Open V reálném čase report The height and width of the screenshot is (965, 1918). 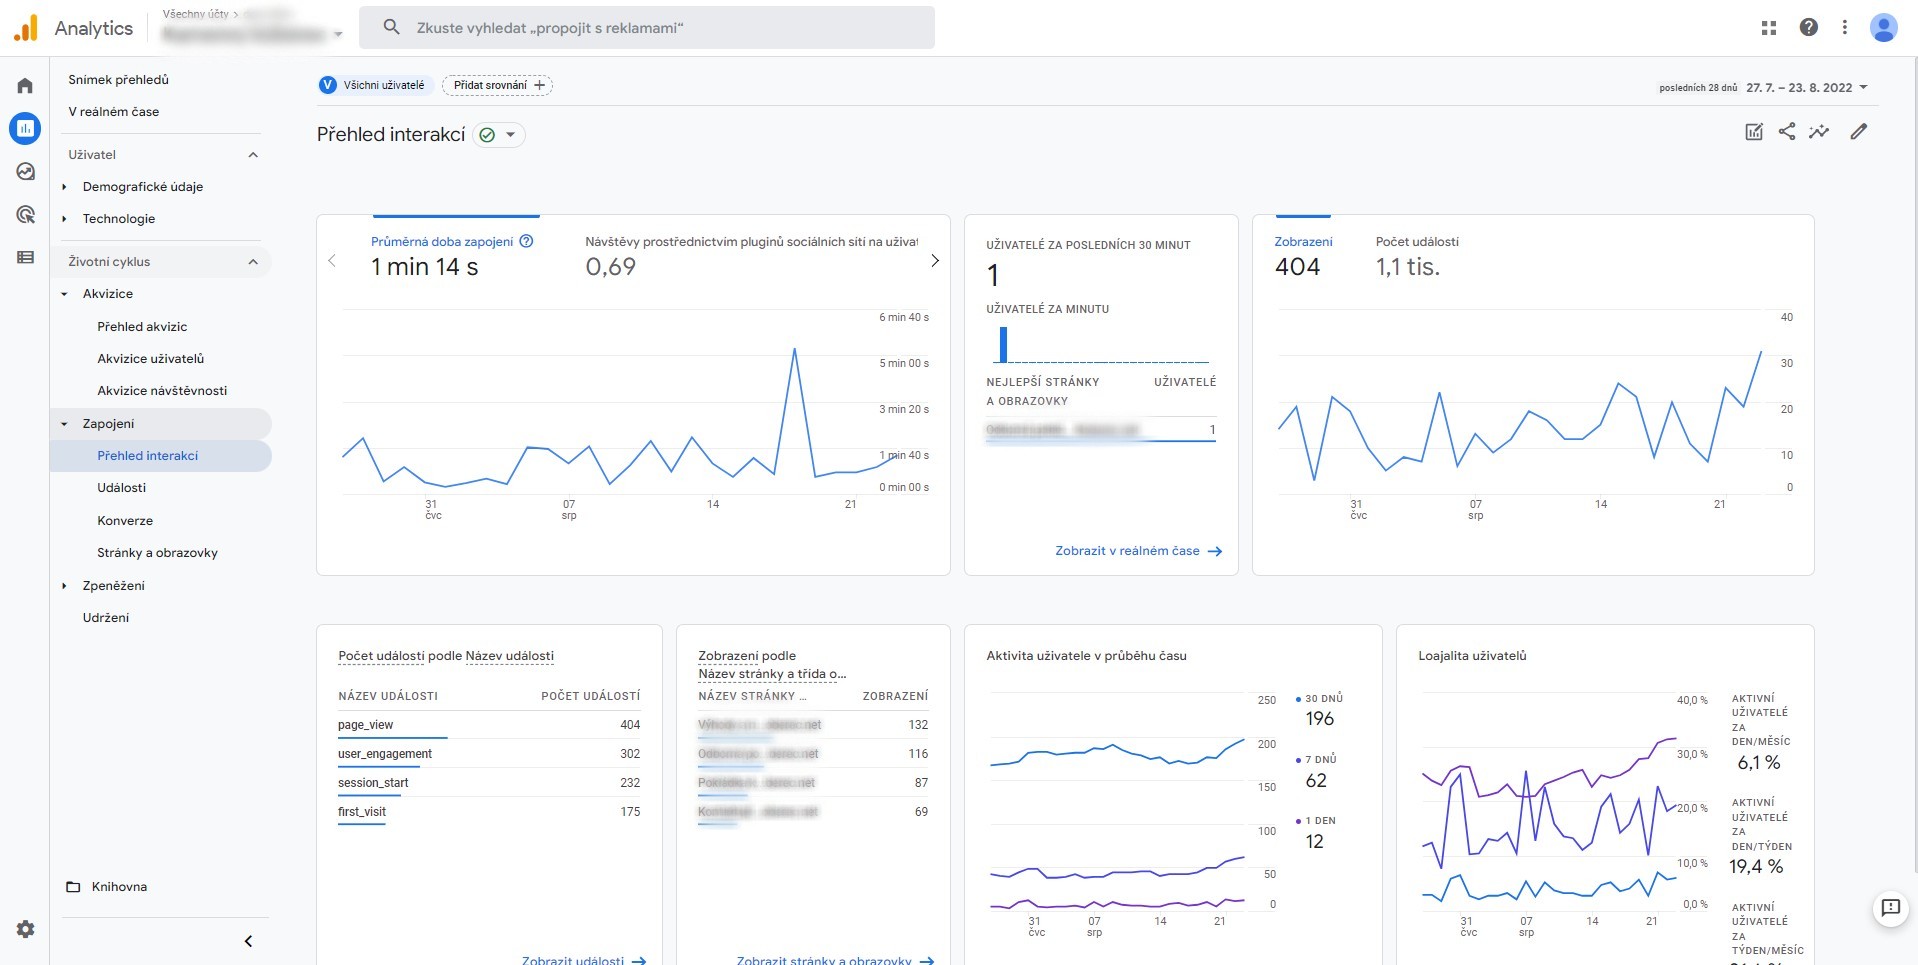[x=113, y=112]
